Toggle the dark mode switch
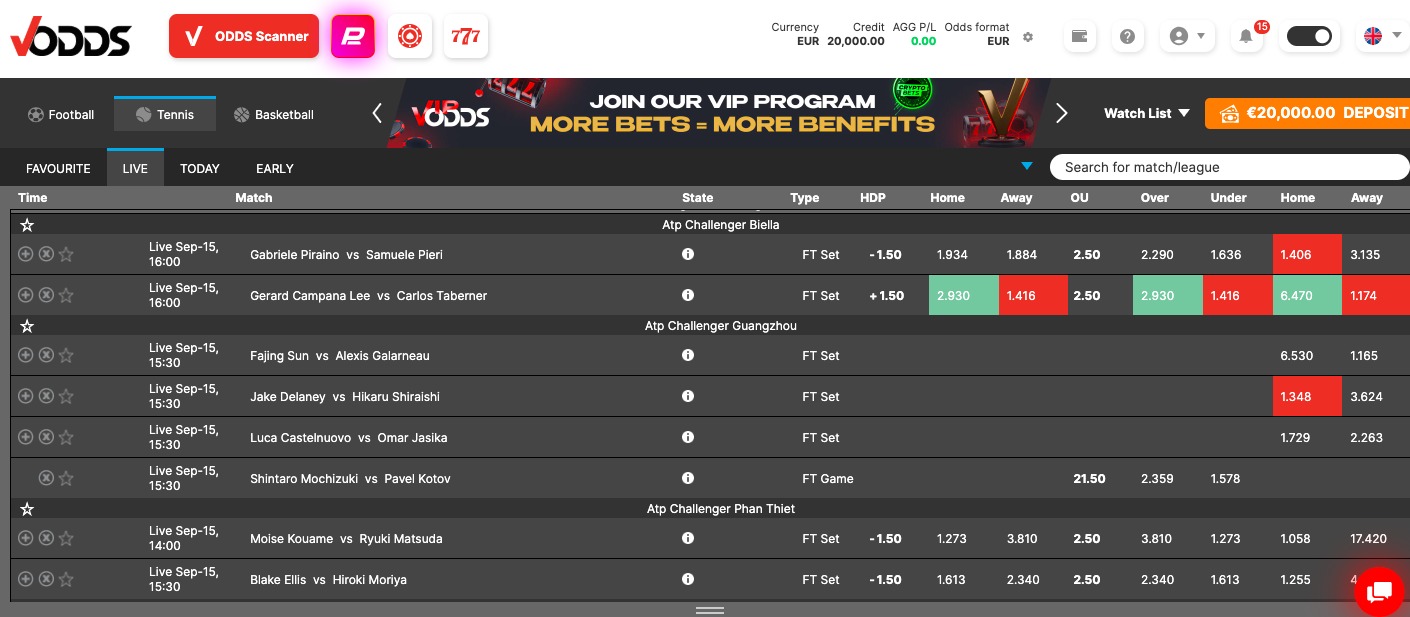This screenshot has height=617, width=1410. (x=1310, y=36)
